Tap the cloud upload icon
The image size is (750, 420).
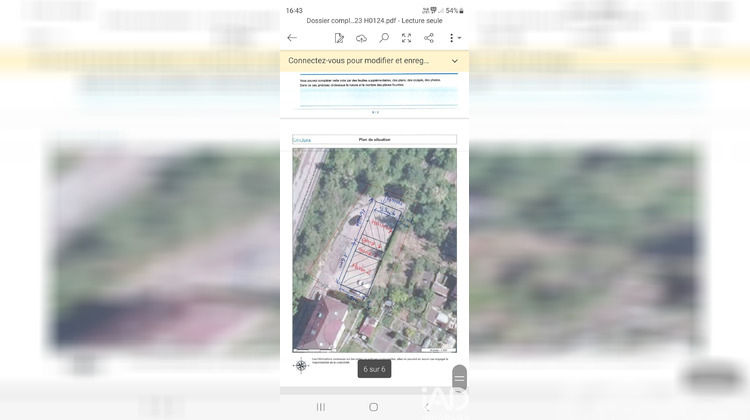pos(361,38)
